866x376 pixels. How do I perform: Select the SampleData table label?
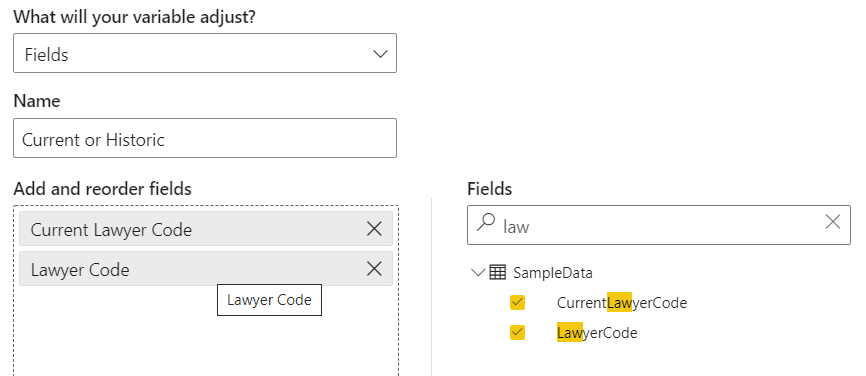coord(553,273)
